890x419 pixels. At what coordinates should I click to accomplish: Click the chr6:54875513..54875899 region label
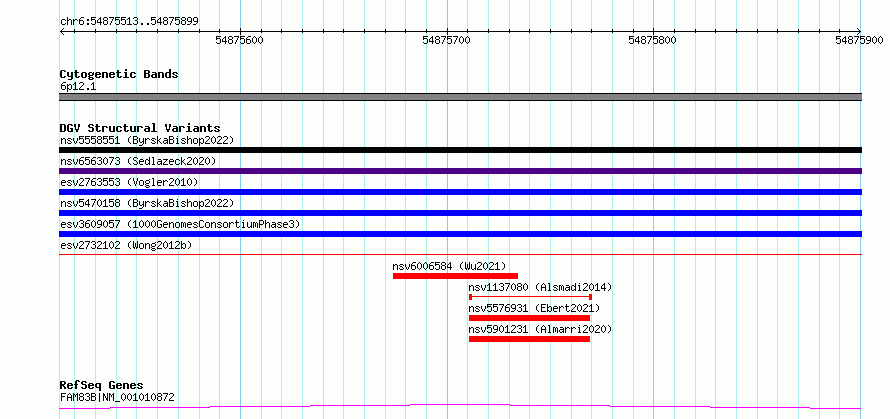tap(129, 21)
